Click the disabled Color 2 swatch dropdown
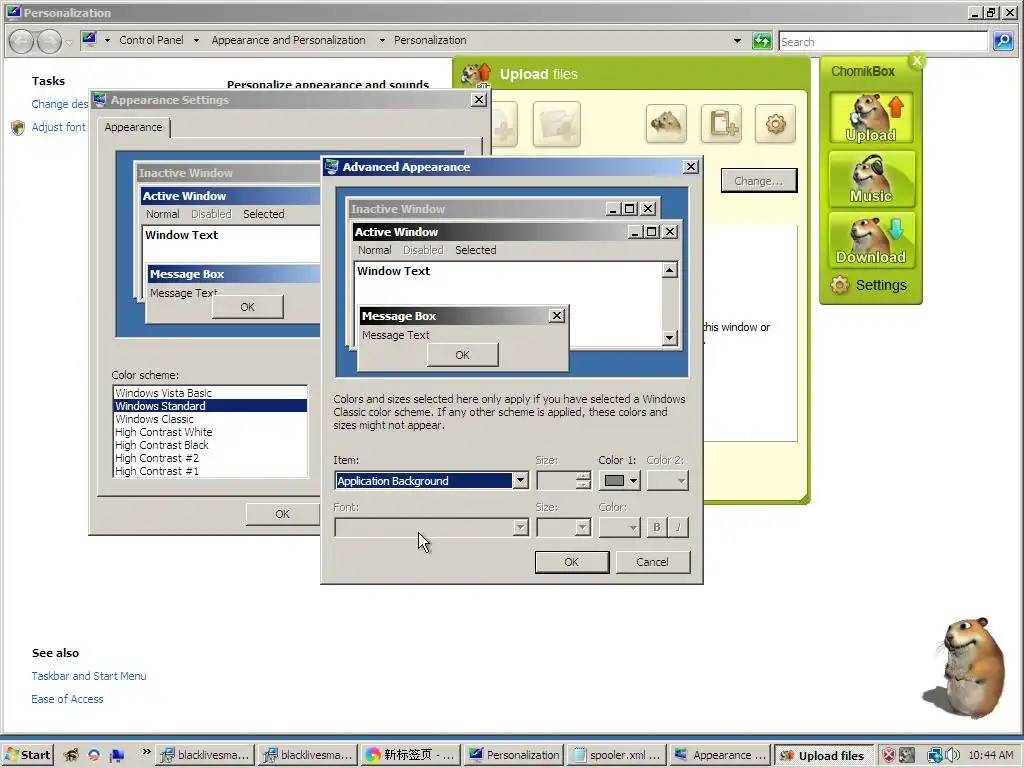This screenshot has width=1024, height=768. pyautogui.click(x=667, y=481)
